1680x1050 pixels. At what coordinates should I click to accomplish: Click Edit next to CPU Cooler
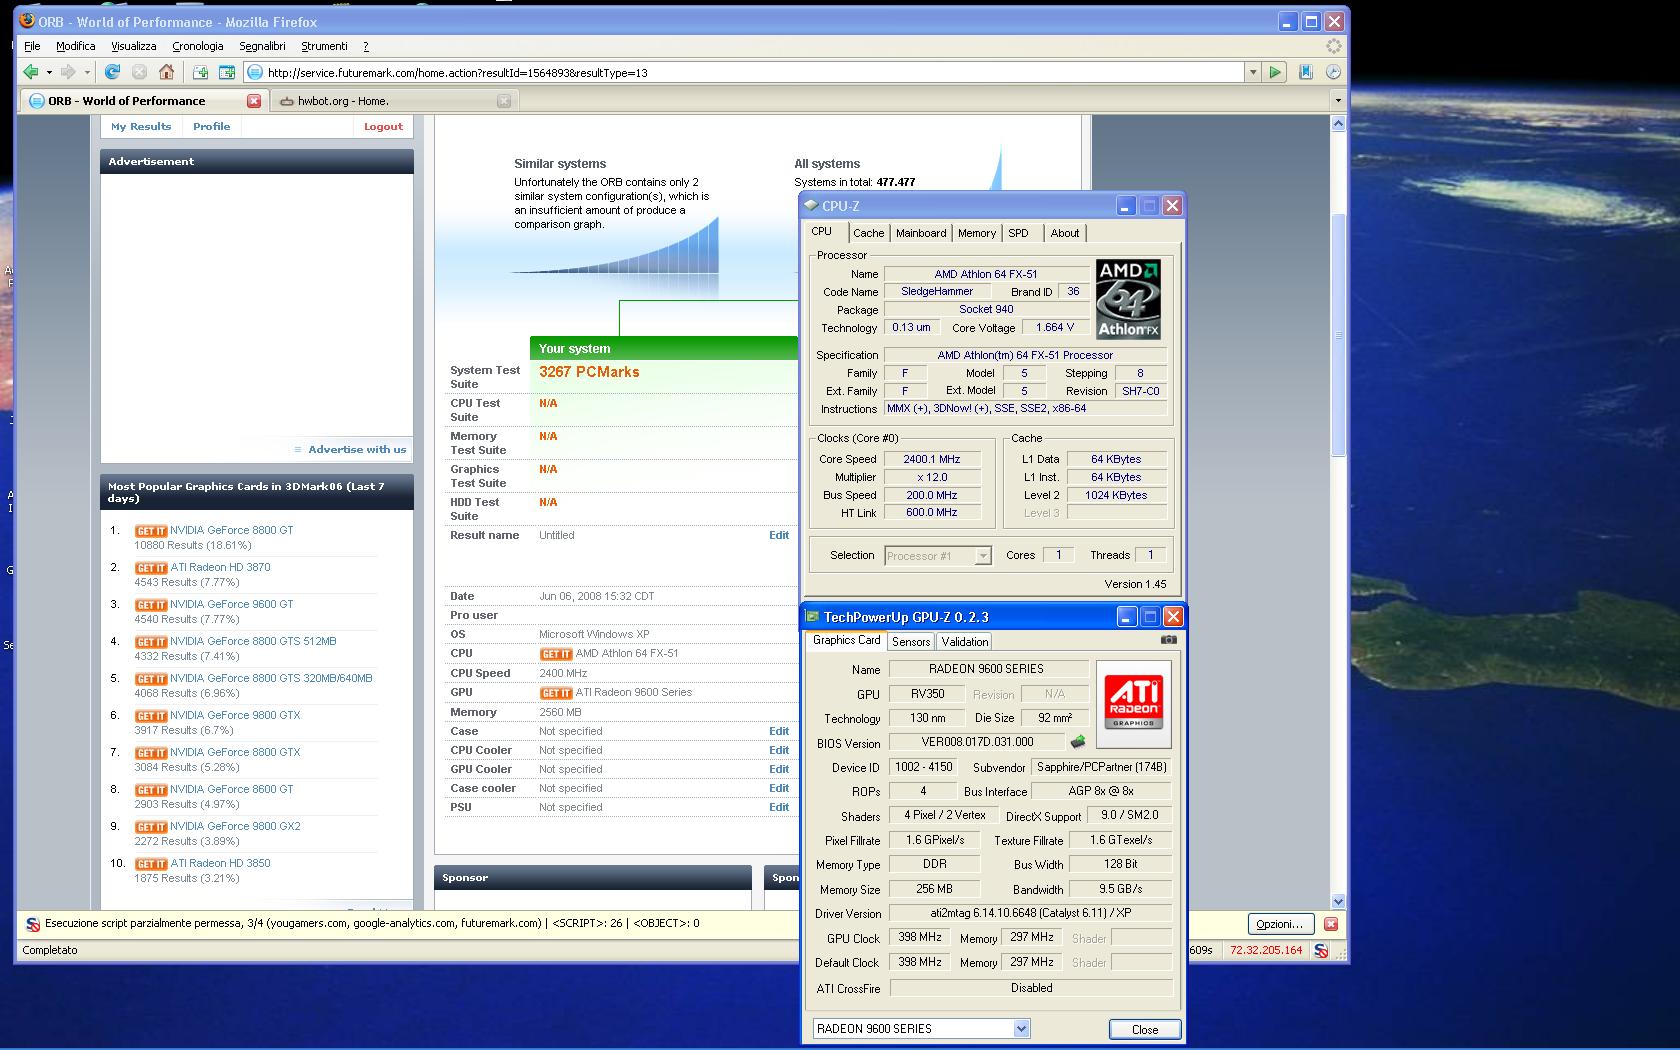tap(779, 751)
